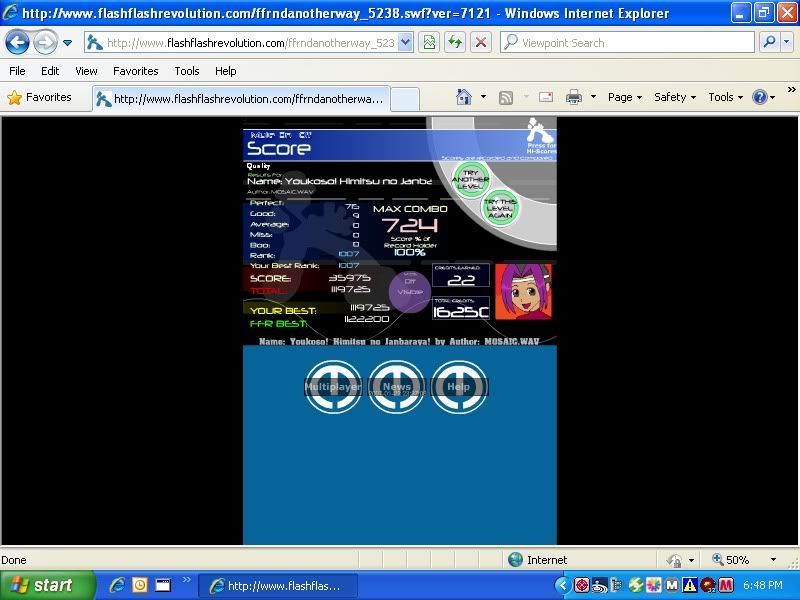Click the Refresh page icon
This screenshot has height=600, width=800.
(x=455, y=43)
